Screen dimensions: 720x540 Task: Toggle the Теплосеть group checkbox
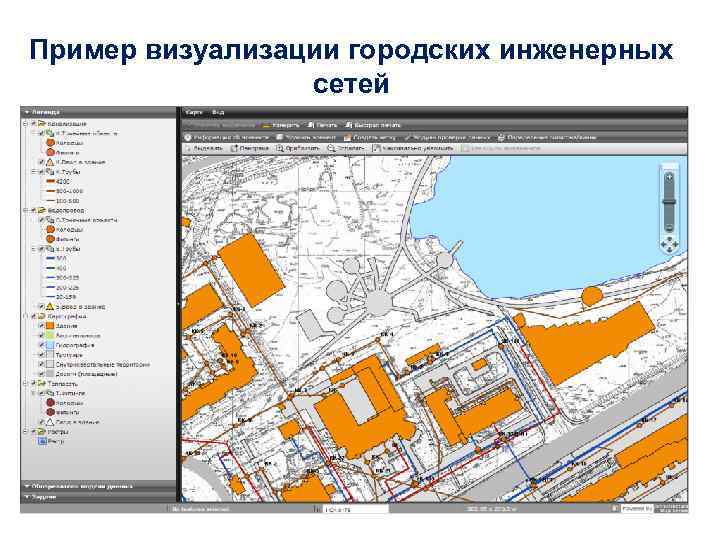point(34,383)
